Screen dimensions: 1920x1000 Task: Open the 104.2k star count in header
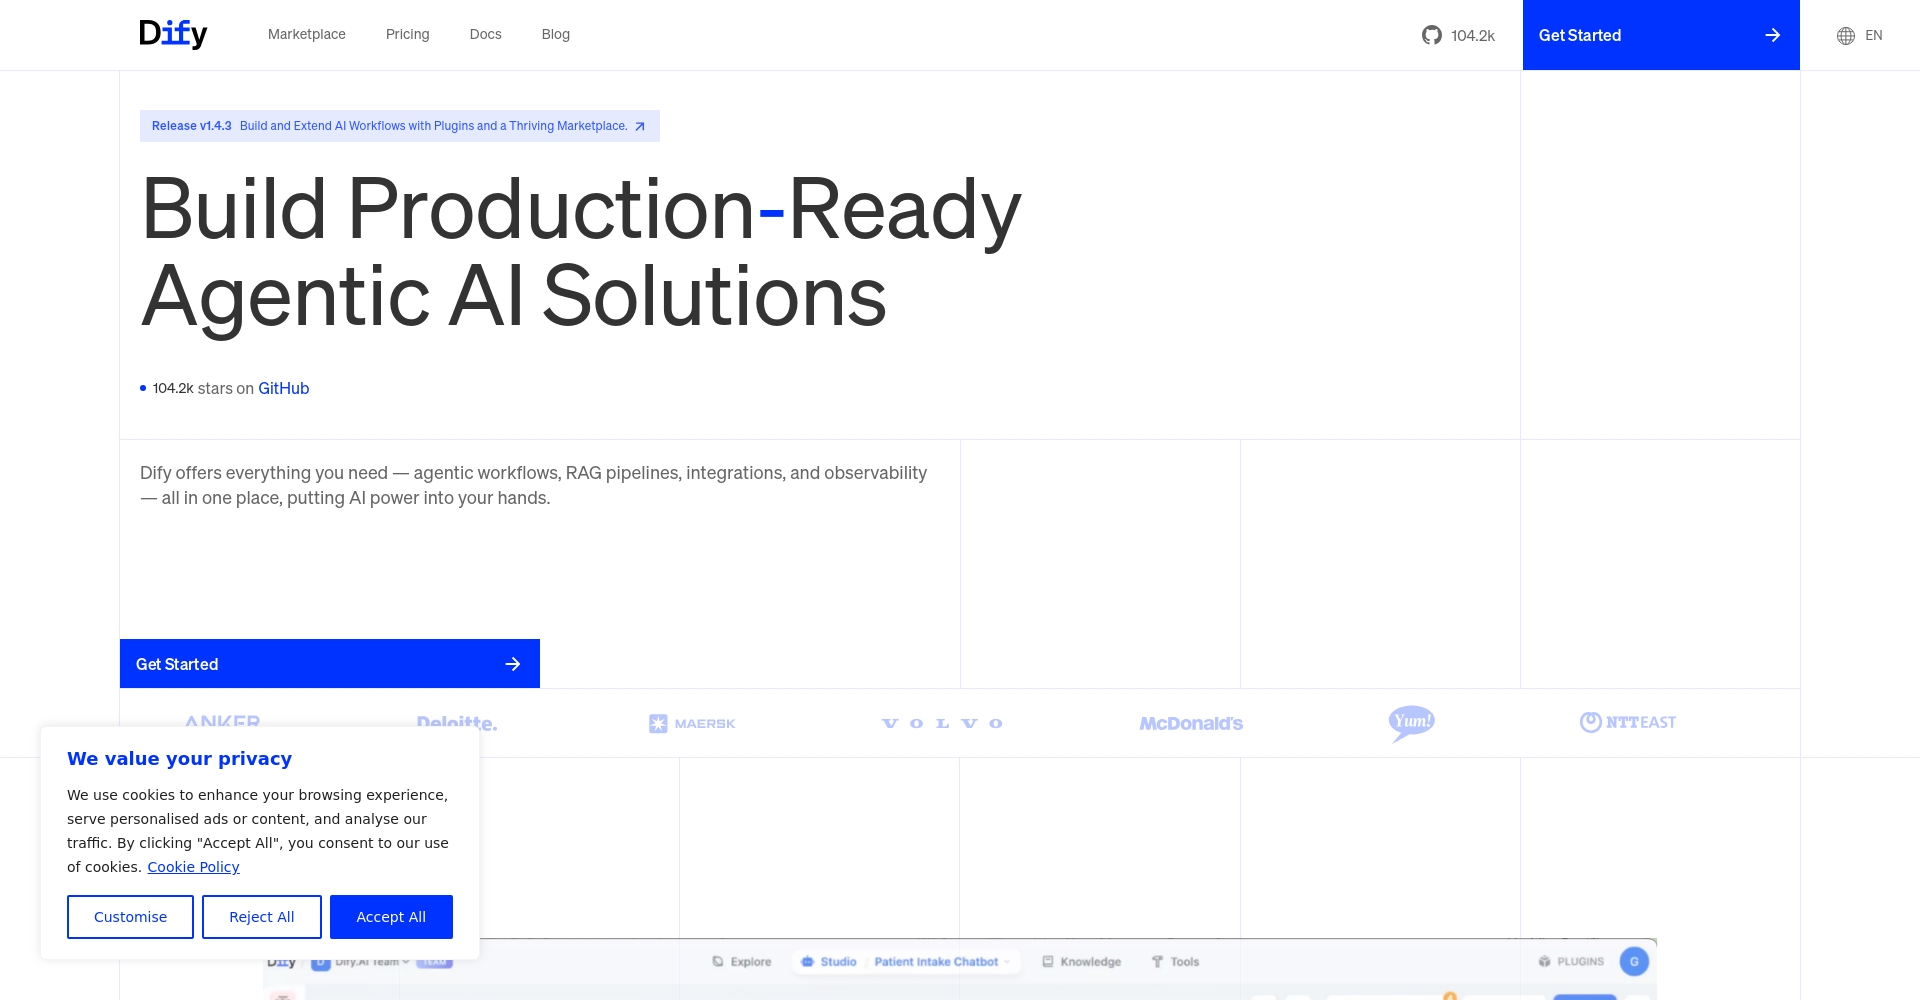tap(1473, 35)
